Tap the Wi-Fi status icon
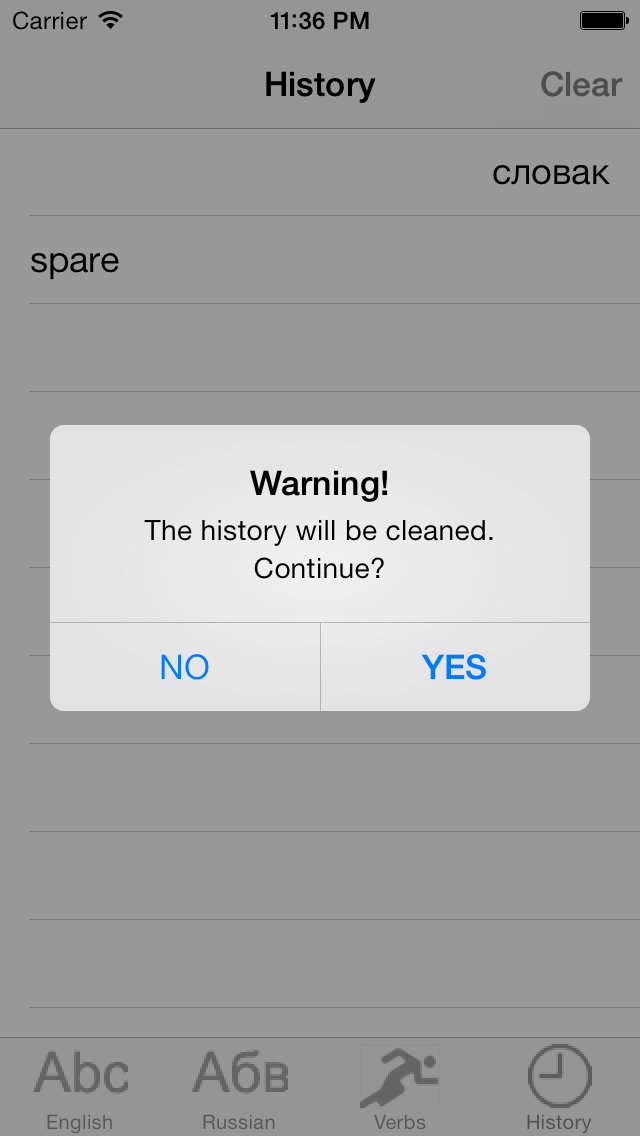The height and width of the screenshot is (1136, 640). coord(111,20)
